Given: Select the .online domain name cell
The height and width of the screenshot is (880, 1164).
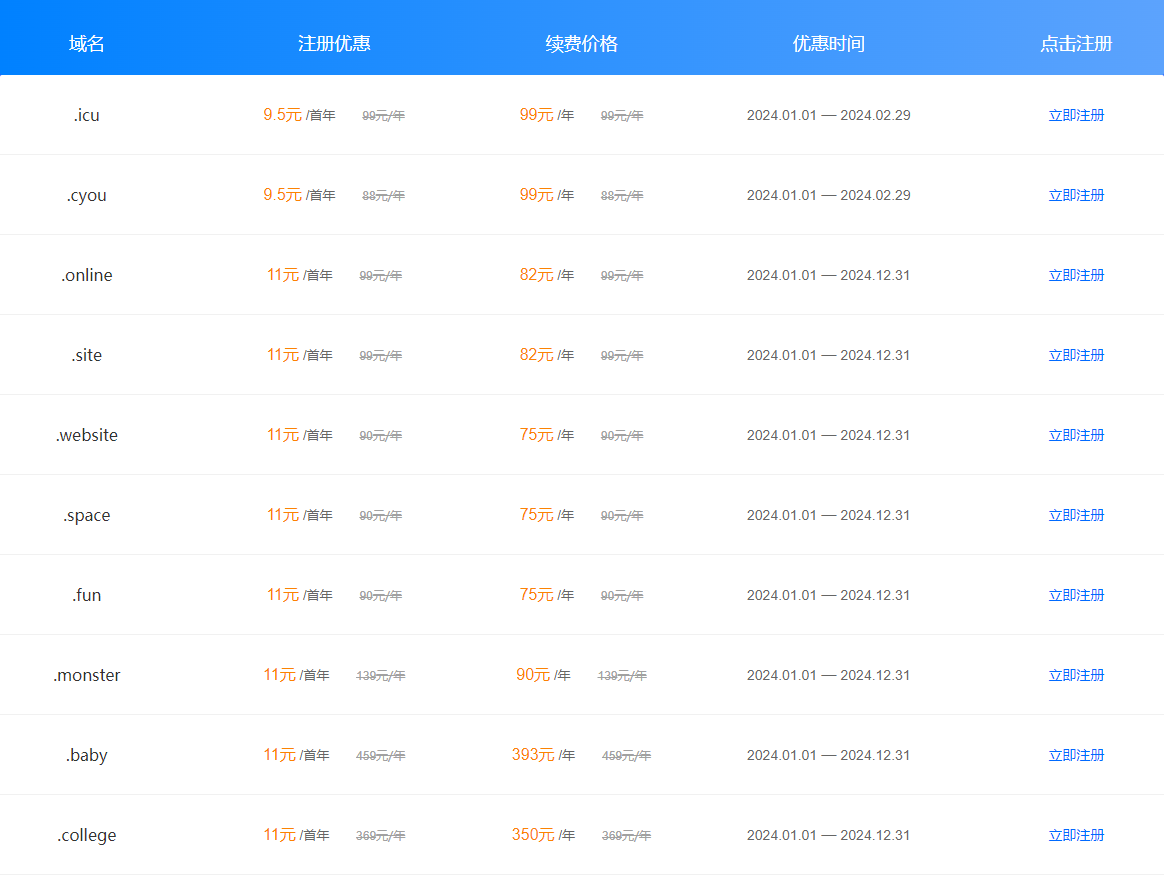Looking at the screenshot, I should pyautogui.click(x=87, y=276).
